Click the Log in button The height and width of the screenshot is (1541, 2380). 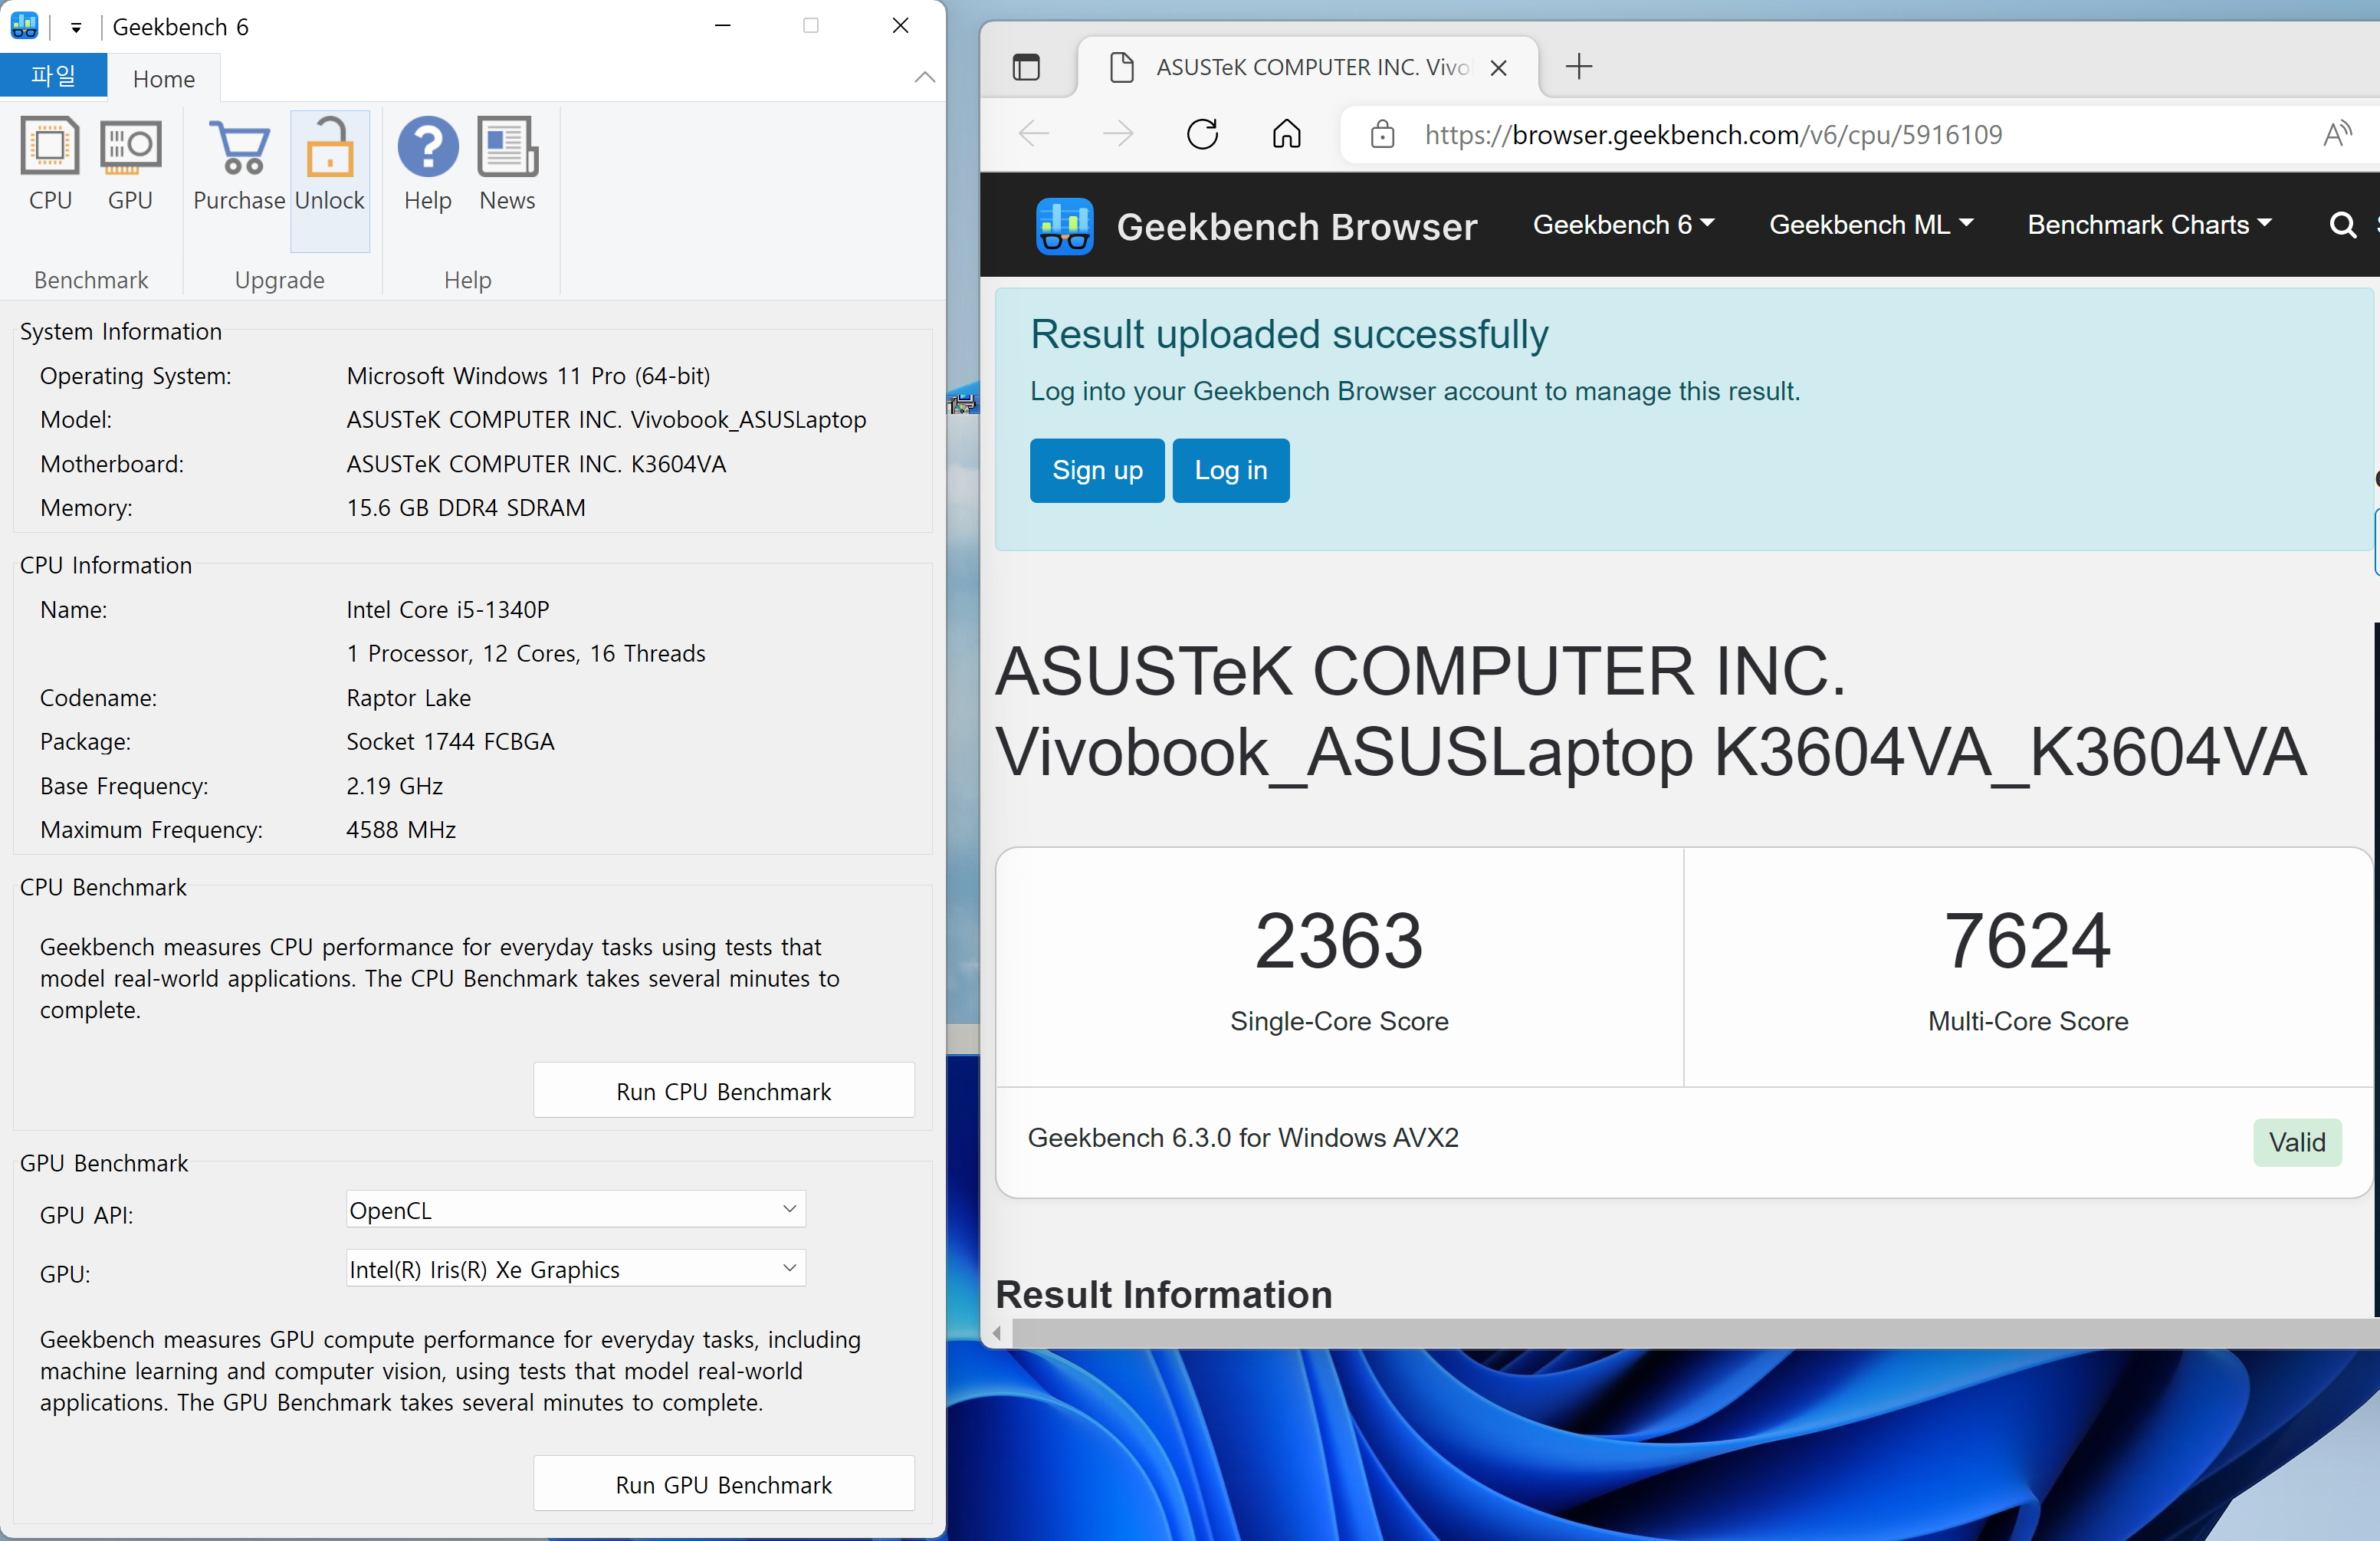point(1230,470)
